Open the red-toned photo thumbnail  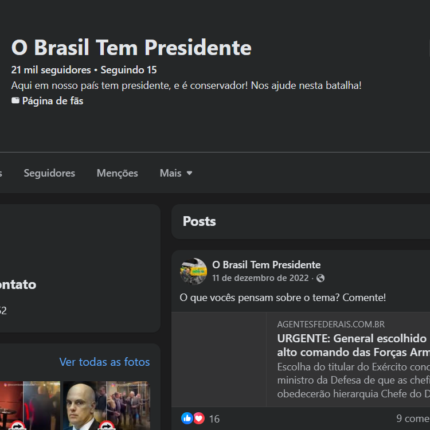tap(30, 405)
